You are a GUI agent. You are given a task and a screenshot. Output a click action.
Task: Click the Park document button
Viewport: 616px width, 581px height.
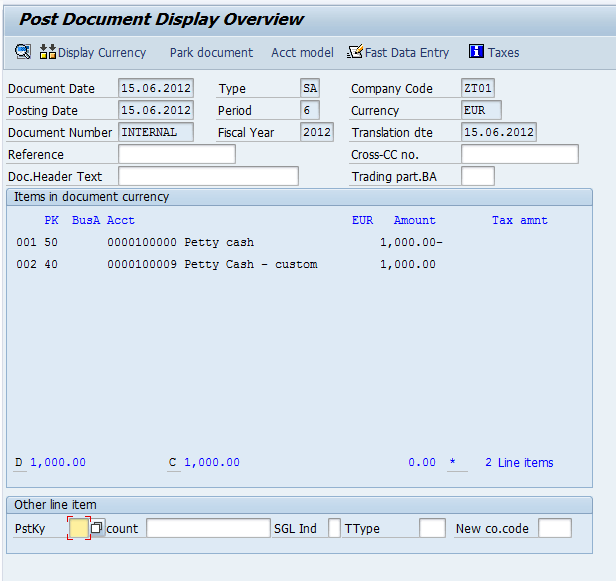tap(211, 52)
